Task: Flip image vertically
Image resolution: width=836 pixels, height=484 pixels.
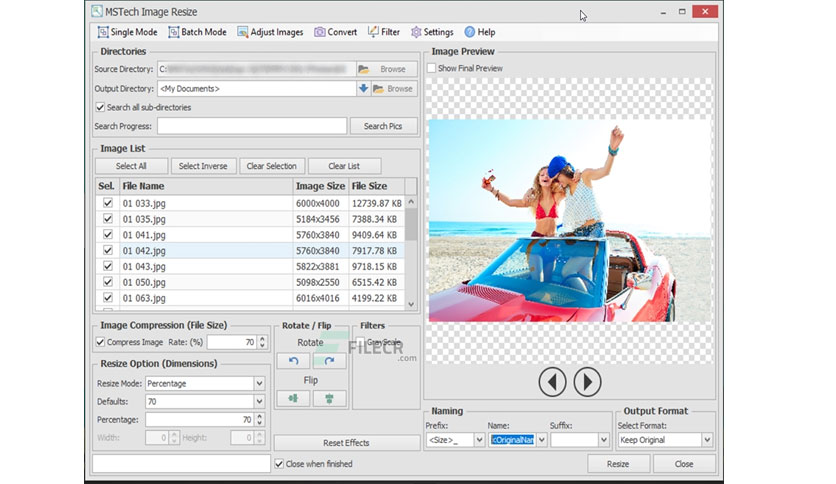Action: 329,399
